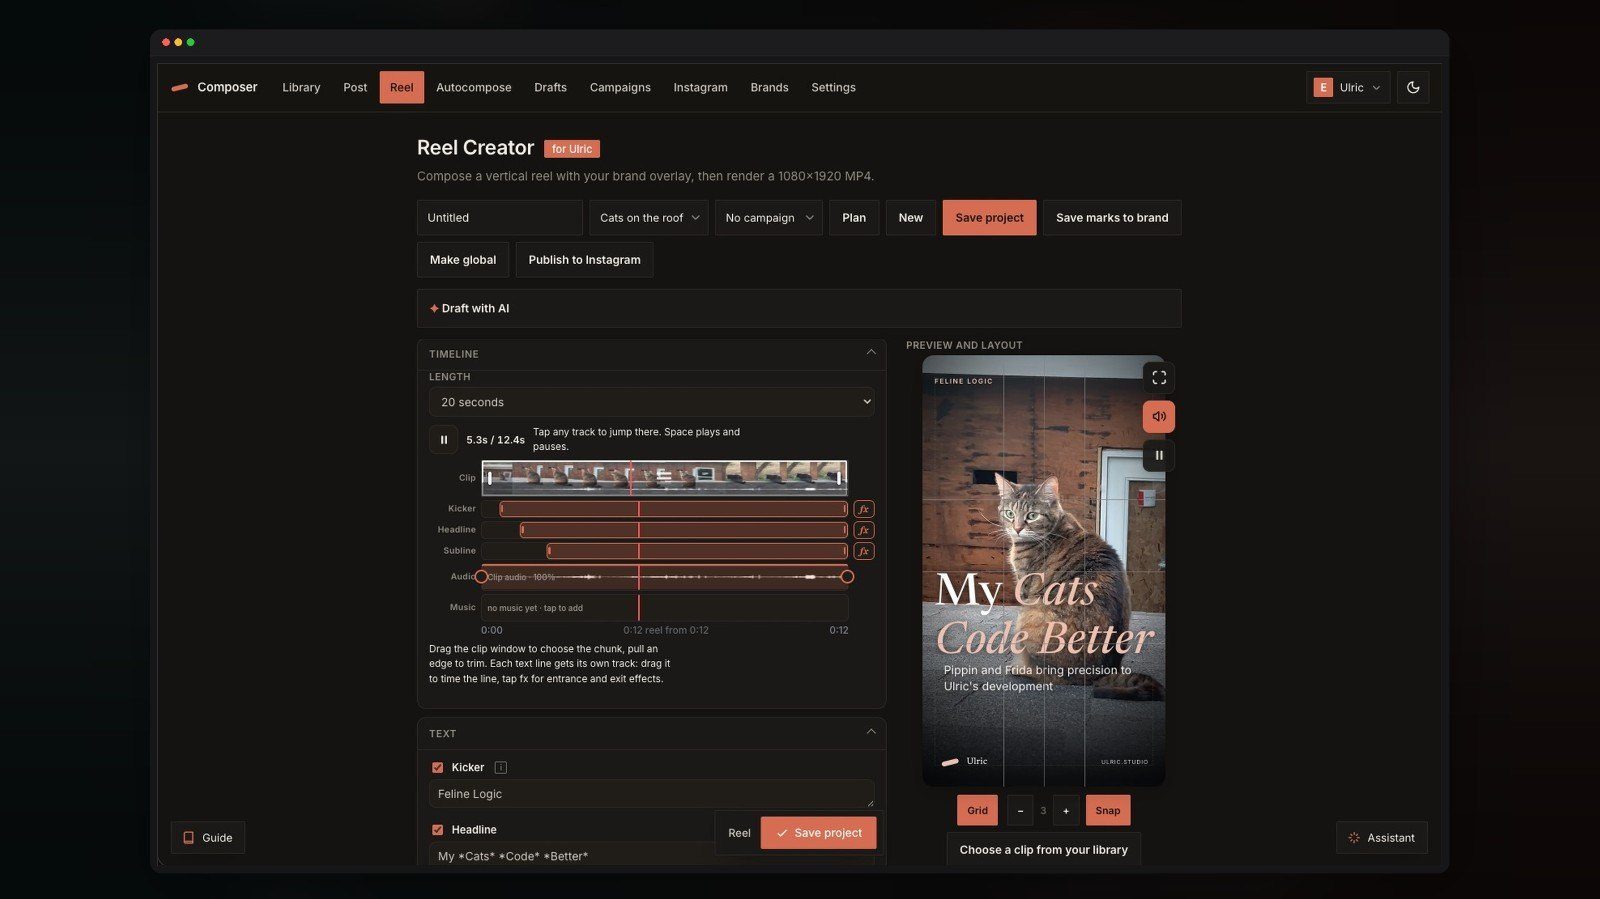This screenshot has width=1600, height=899.
Task: Open the Guide book icon button
Action: pos(208,838)
